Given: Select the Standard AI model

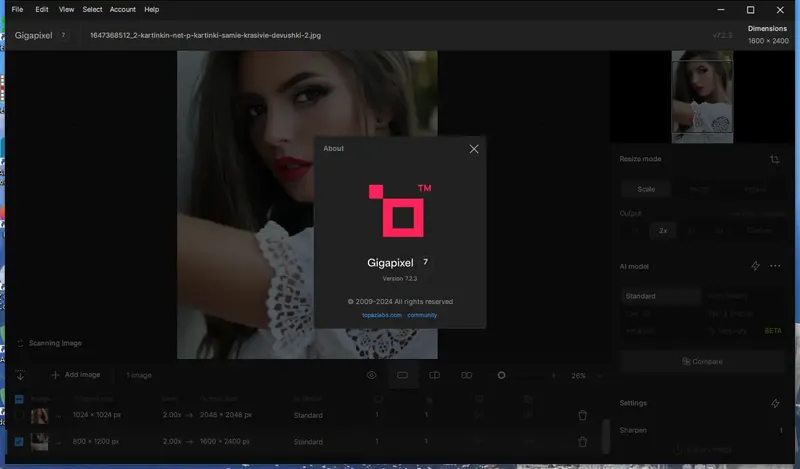Looking at the screenshot, I should (x=661, y=296).
